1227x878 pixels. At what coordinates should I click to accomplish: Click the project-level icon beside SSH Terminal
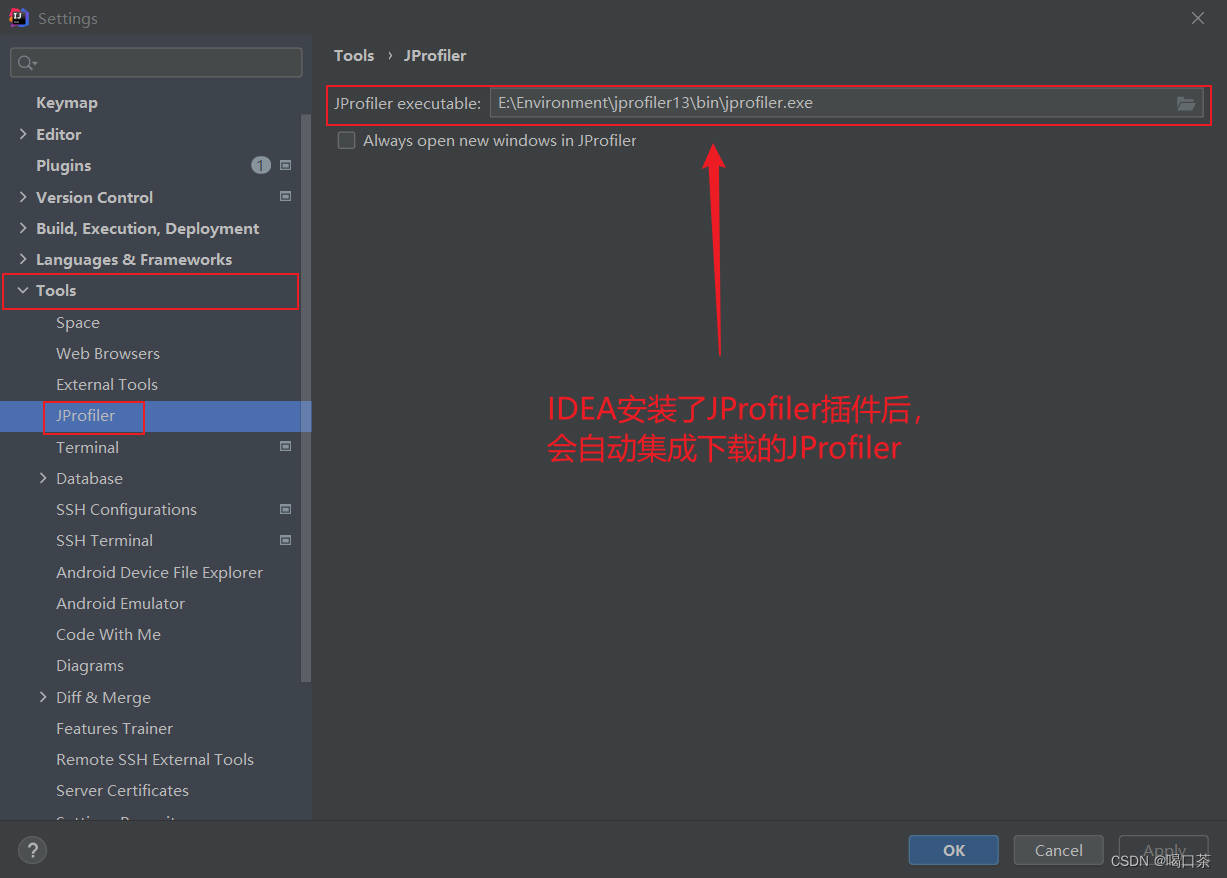pos(286,540)
